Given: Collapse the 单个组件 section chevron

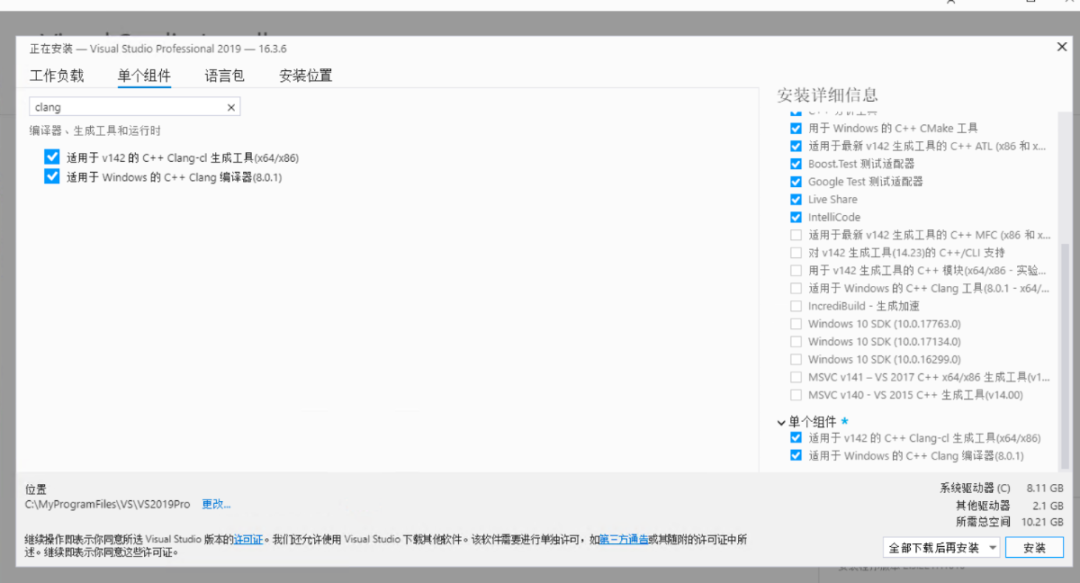Looking at the screenshot, I should point(781,422).
